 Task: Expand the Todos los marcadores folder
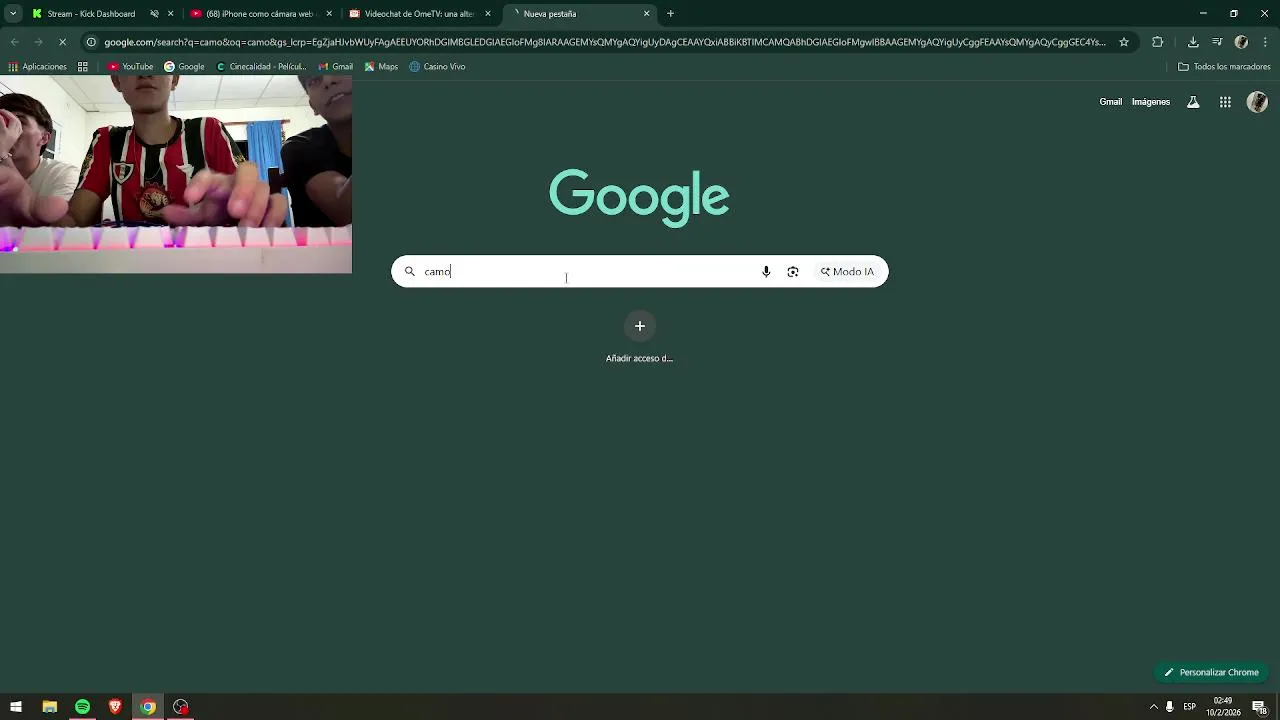click(1224, 67)
